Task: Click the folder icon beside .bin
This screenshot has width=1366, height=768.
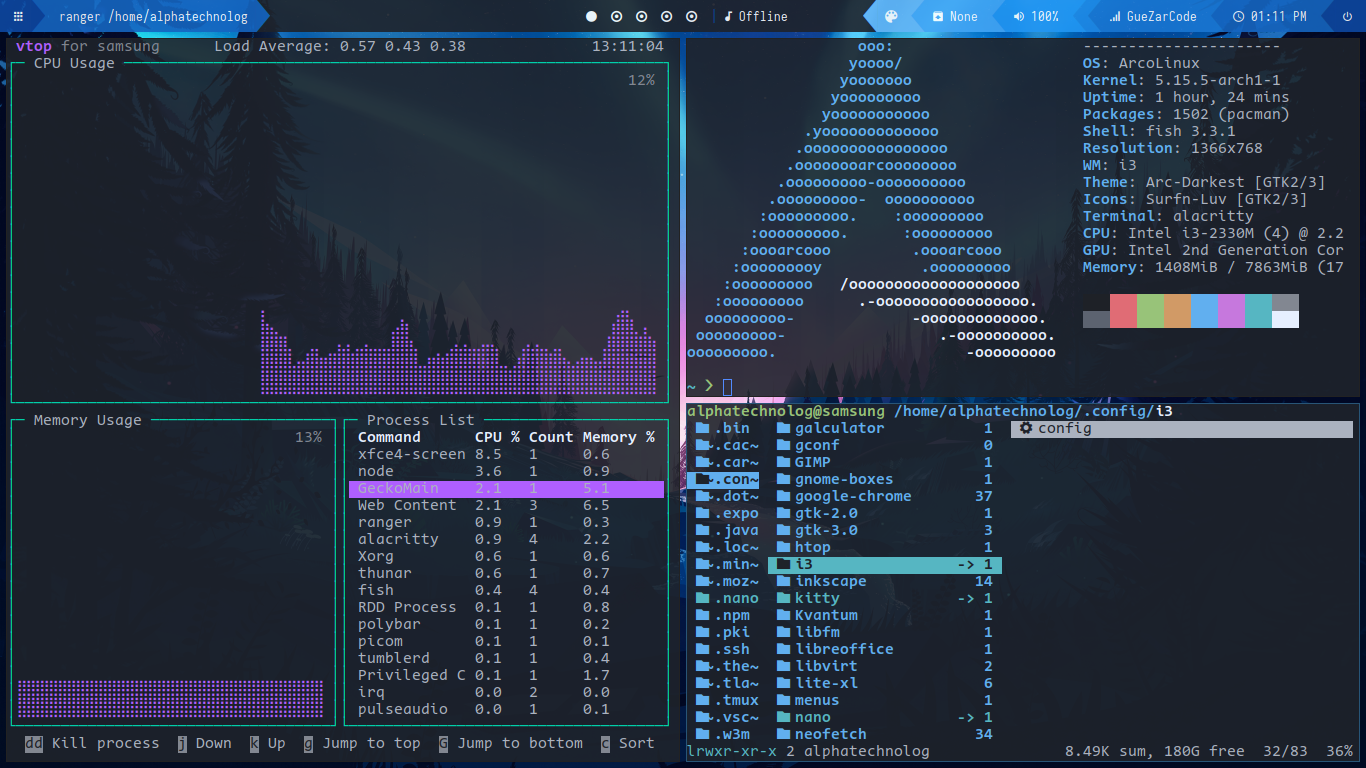Action: tap(703, 428)
